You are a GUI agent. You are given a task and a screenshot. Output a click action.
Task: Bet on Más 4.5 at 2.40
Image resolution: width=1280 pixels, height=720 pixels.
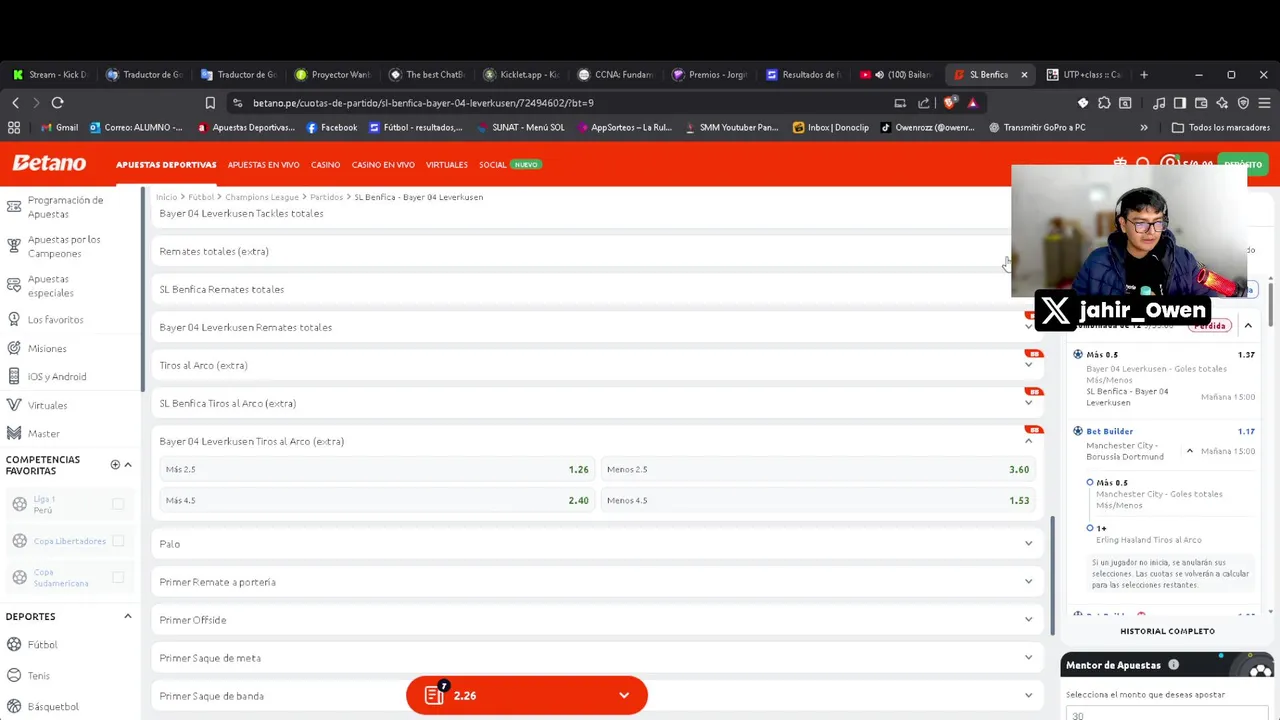377,500
